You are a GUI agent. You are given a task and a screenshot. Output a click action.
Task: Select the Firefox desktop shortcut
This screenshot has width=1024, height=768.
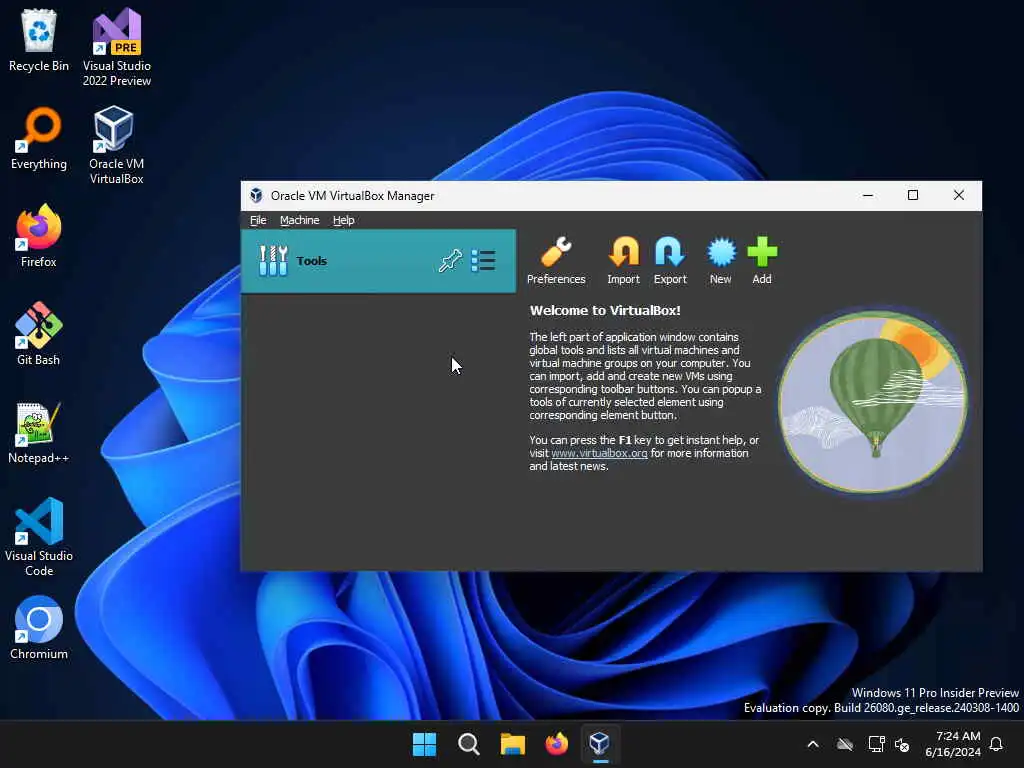pyautogui.click(x=39, y=236)
